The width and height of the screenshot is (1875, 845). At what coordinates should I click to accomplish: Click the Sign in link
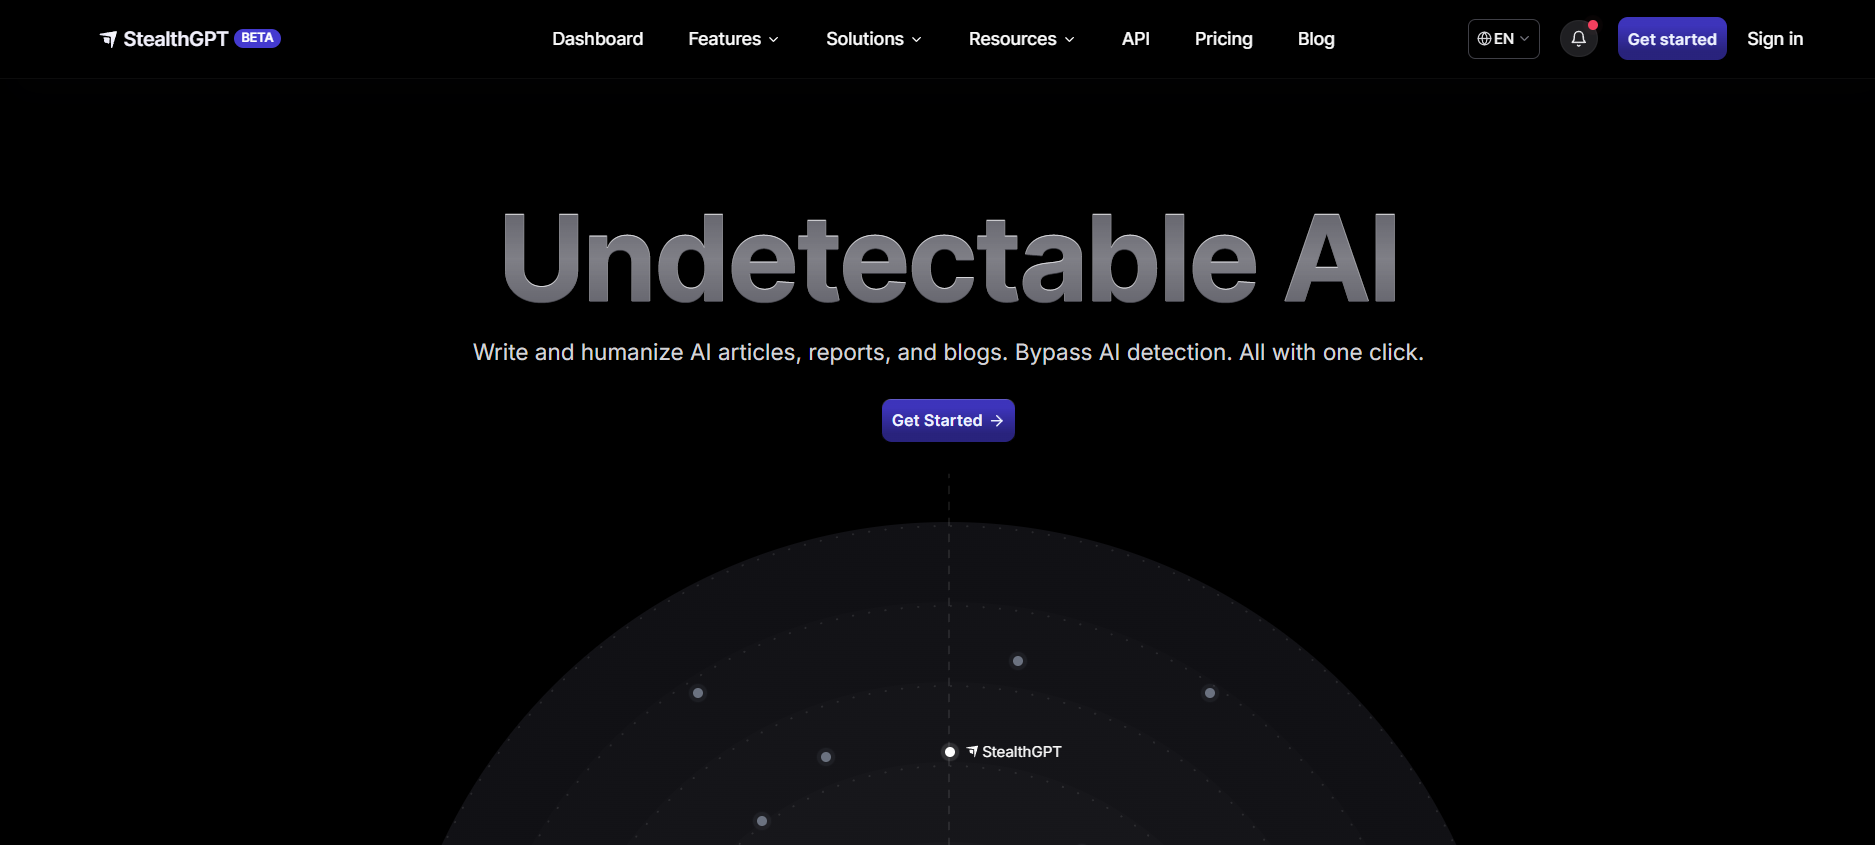point(1775,39)
